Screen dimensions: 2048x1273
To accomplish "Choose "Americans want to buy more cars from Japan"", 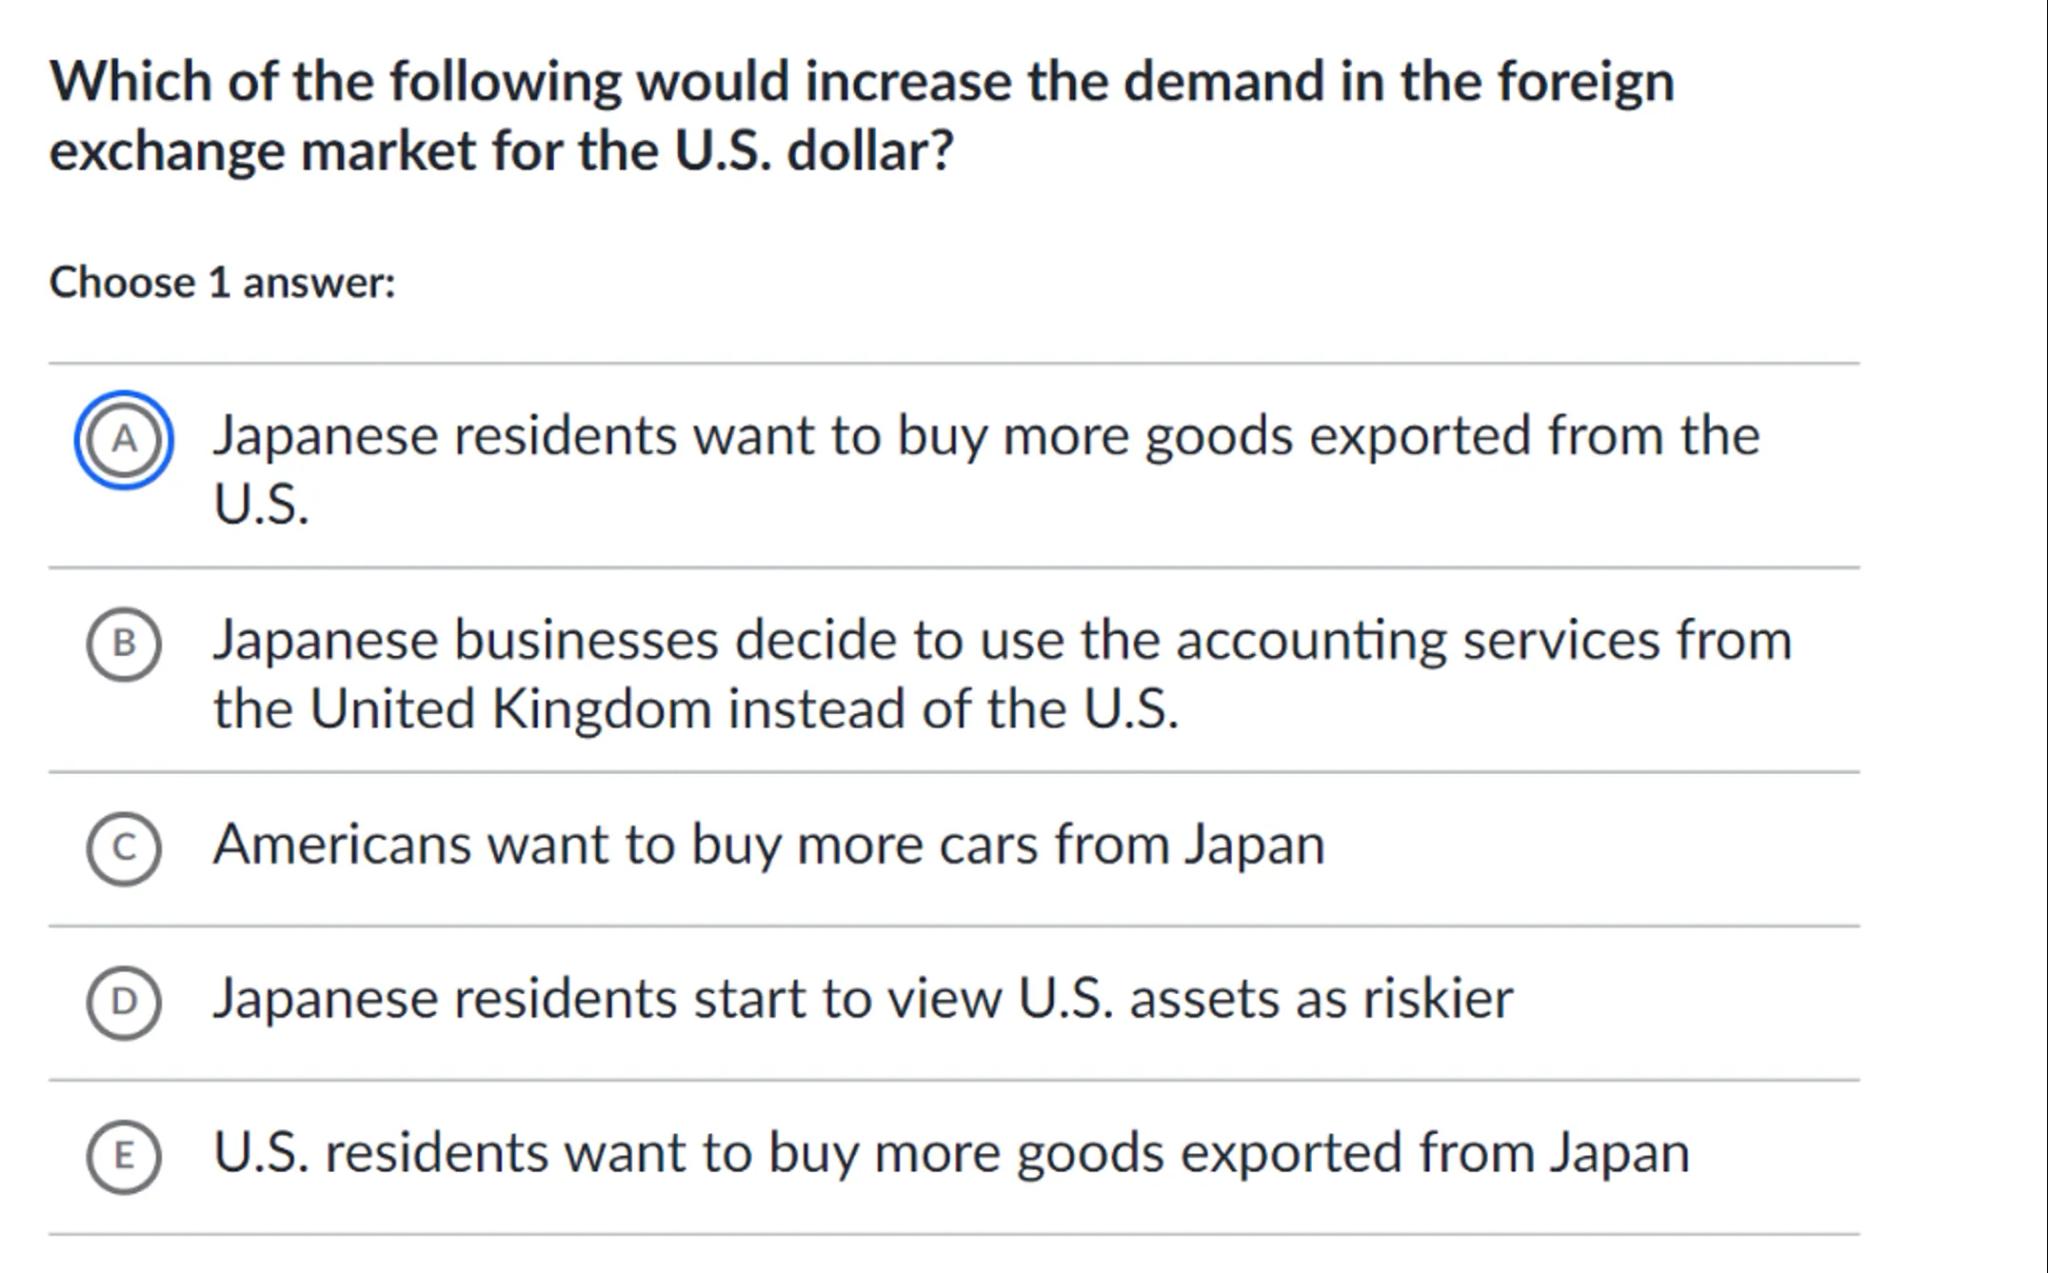I will pyautogui.click(x=768, y=845).
